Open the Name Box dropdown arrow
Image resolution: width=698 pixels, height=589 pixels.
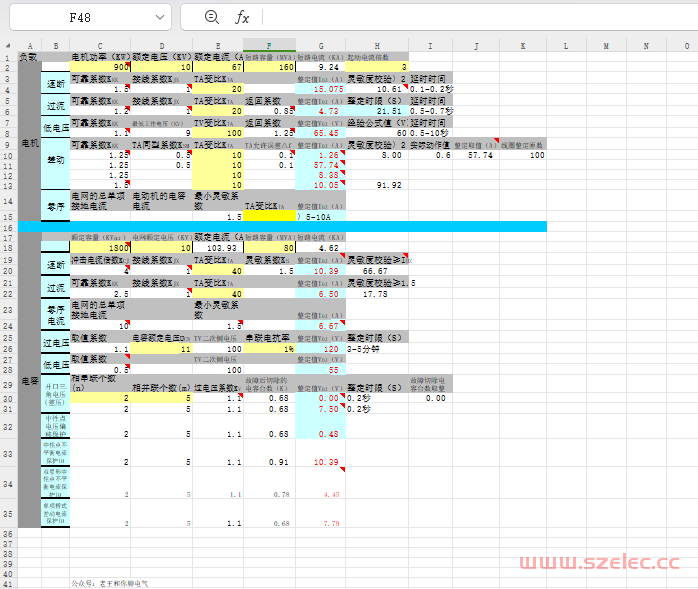160,17
